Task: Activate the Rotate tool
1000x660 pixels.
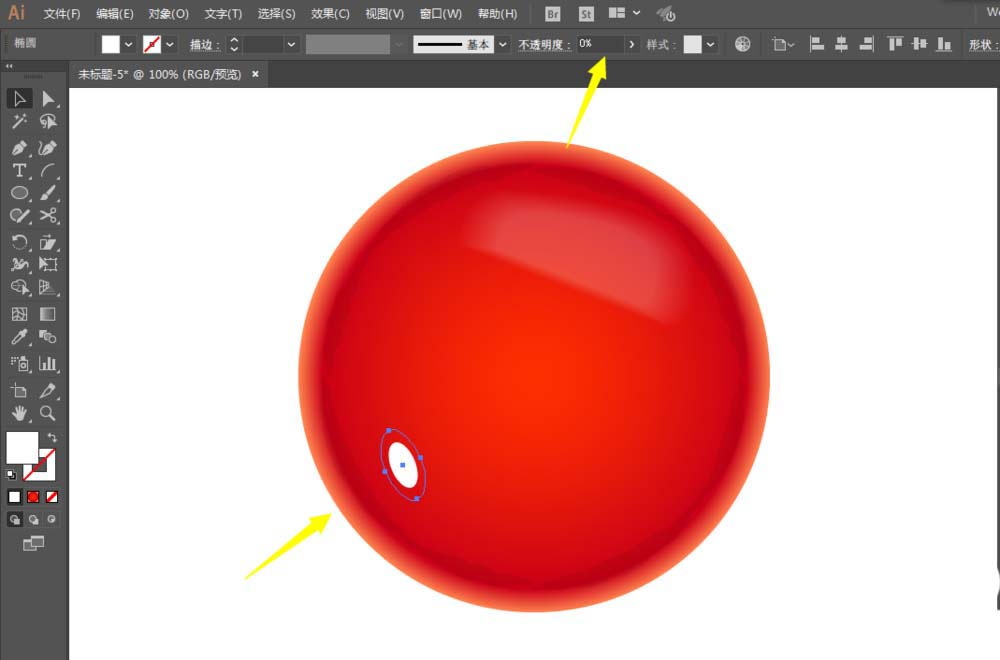Action: point(19,242)
